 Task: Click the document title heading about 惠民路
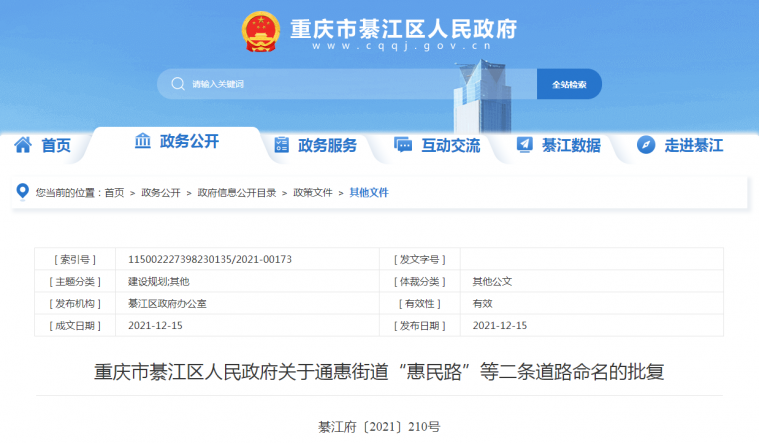click(x=379, y=372)
